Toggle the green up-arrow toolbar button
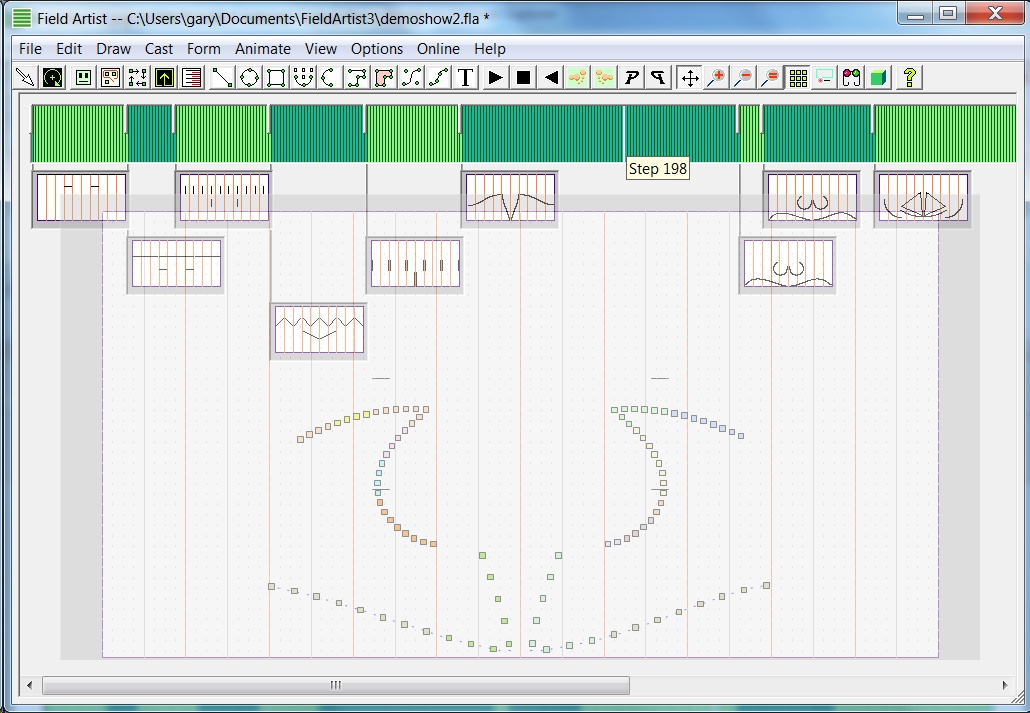This screenshot has width=1030, height=713. tap(165, 77)
